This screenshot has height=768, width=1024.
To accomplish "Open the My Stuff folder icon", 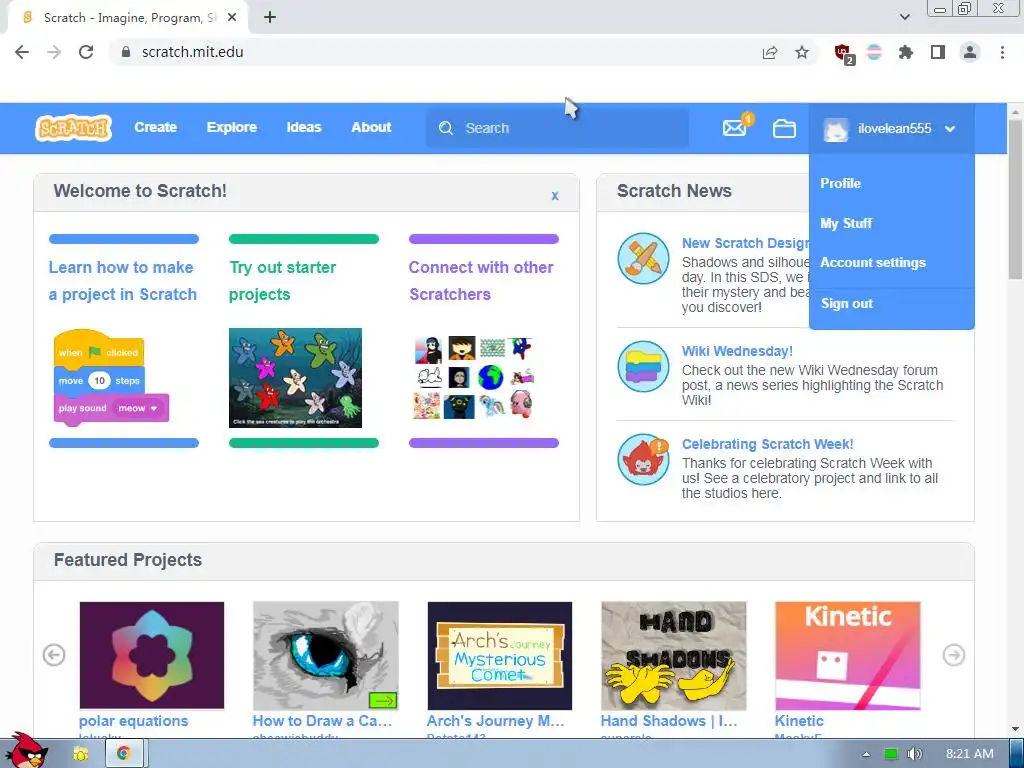I will 784,129.
